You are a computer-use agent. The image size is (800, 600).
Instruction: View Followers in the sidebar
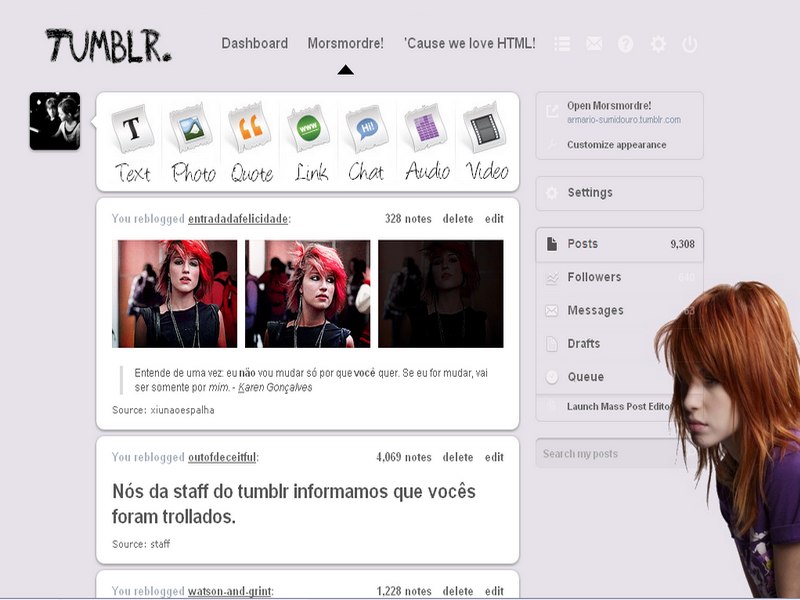tap(619, 277)
